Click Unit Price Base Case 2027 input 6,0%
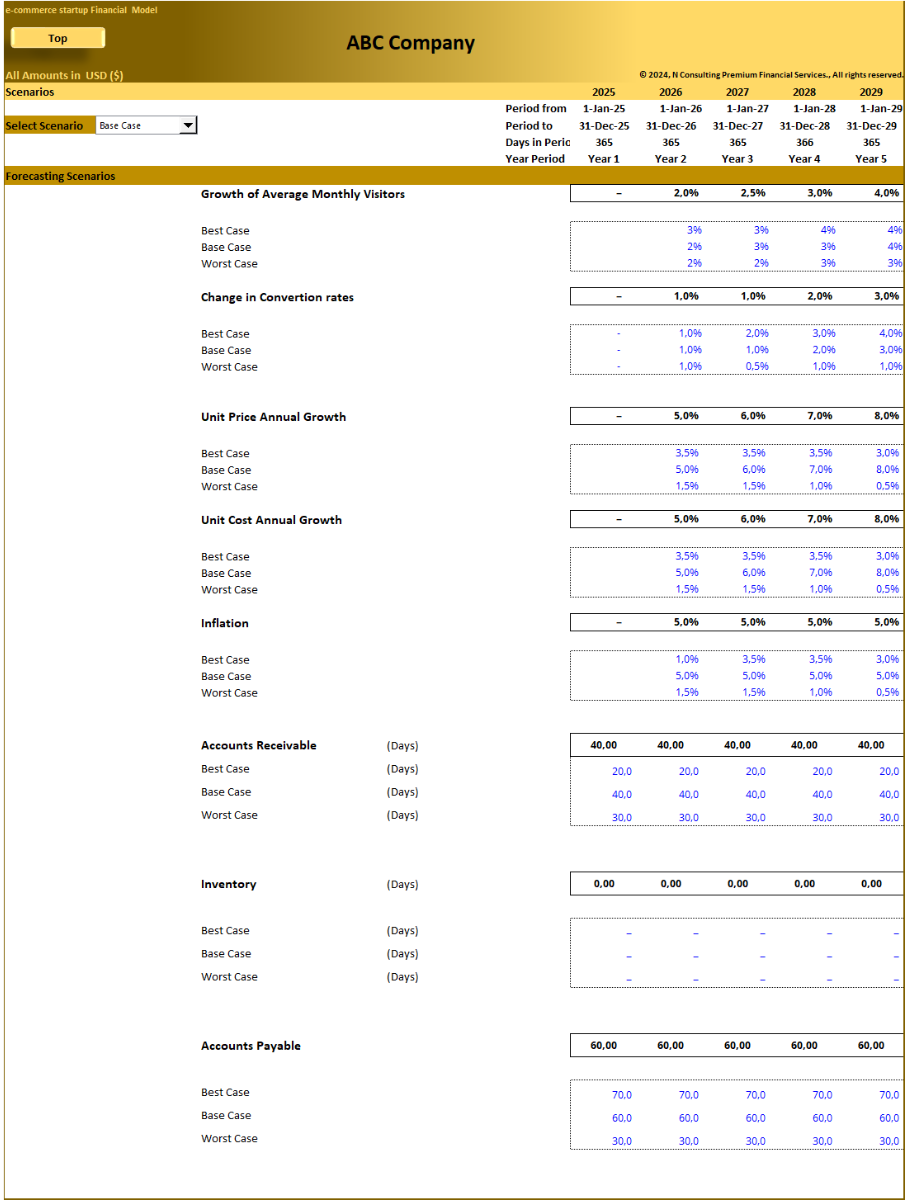The width and height of the screenshot is (910, 1200). 754,470
